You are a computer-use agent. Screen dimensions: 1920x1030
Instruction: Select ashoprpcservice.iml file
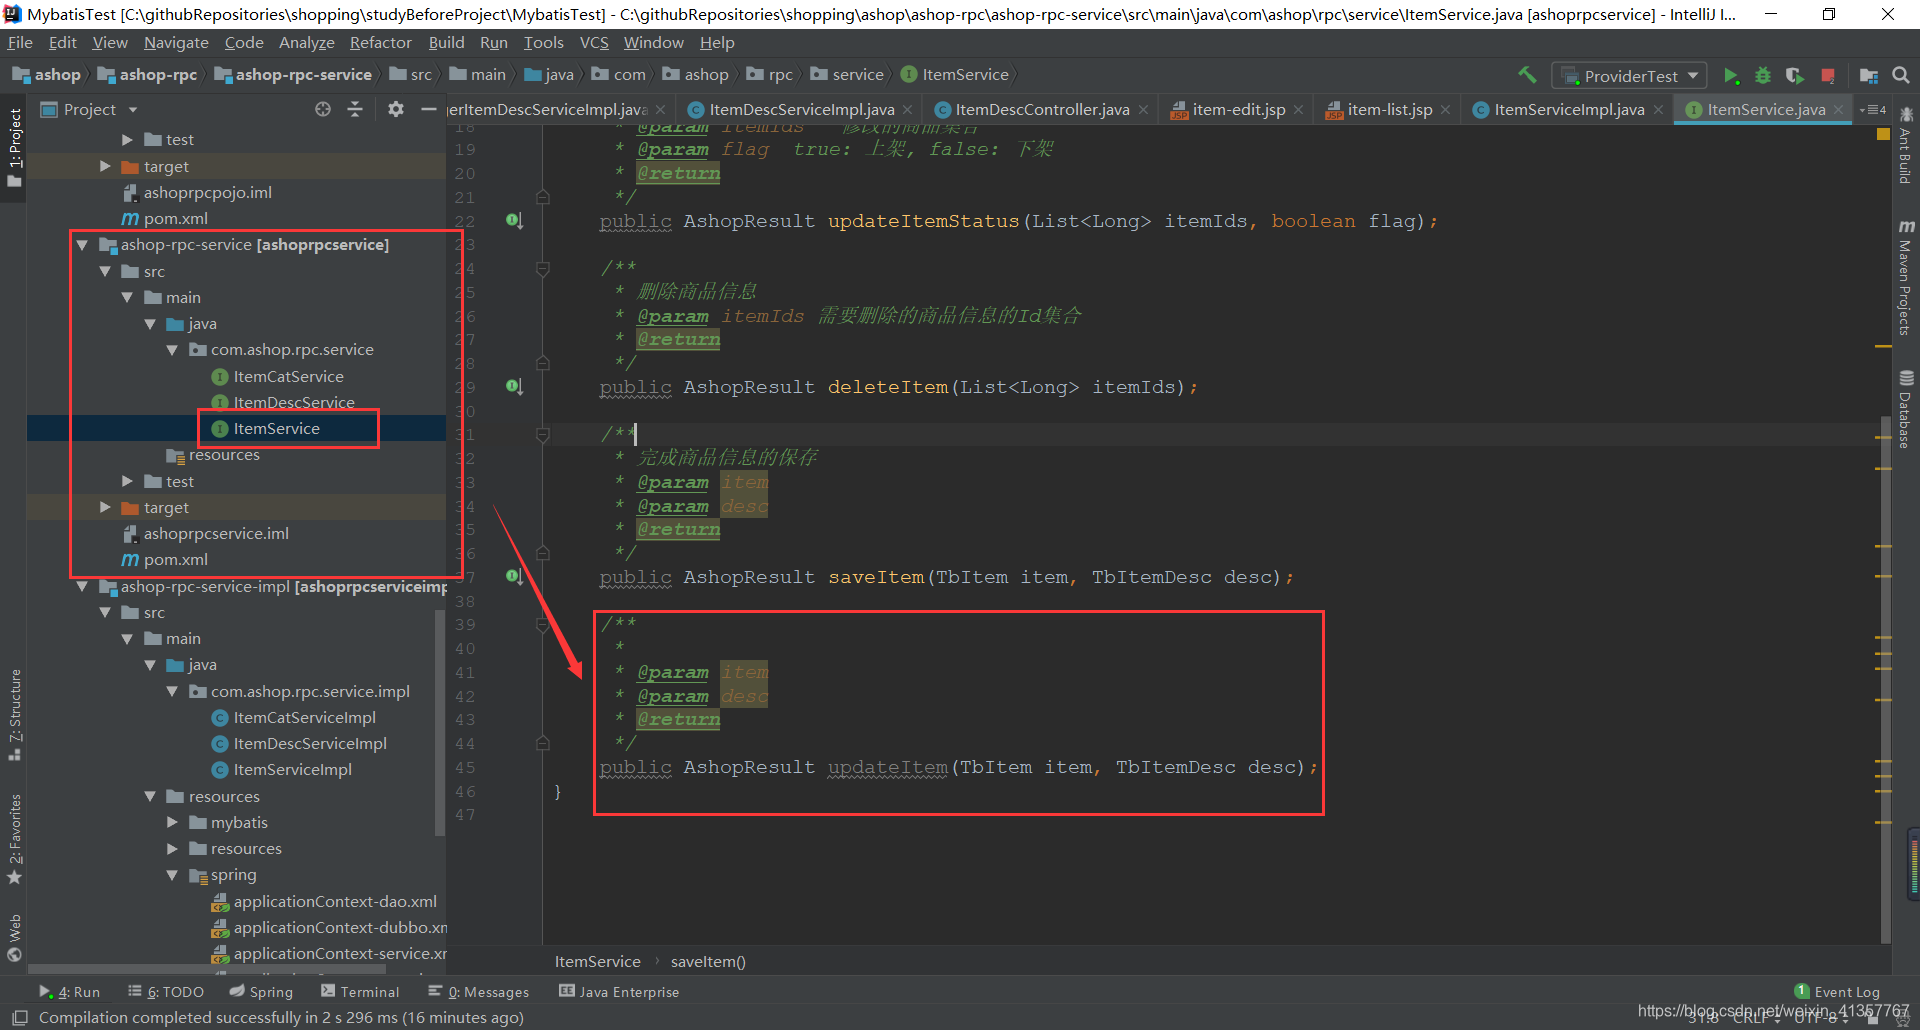tap(216, 534)
